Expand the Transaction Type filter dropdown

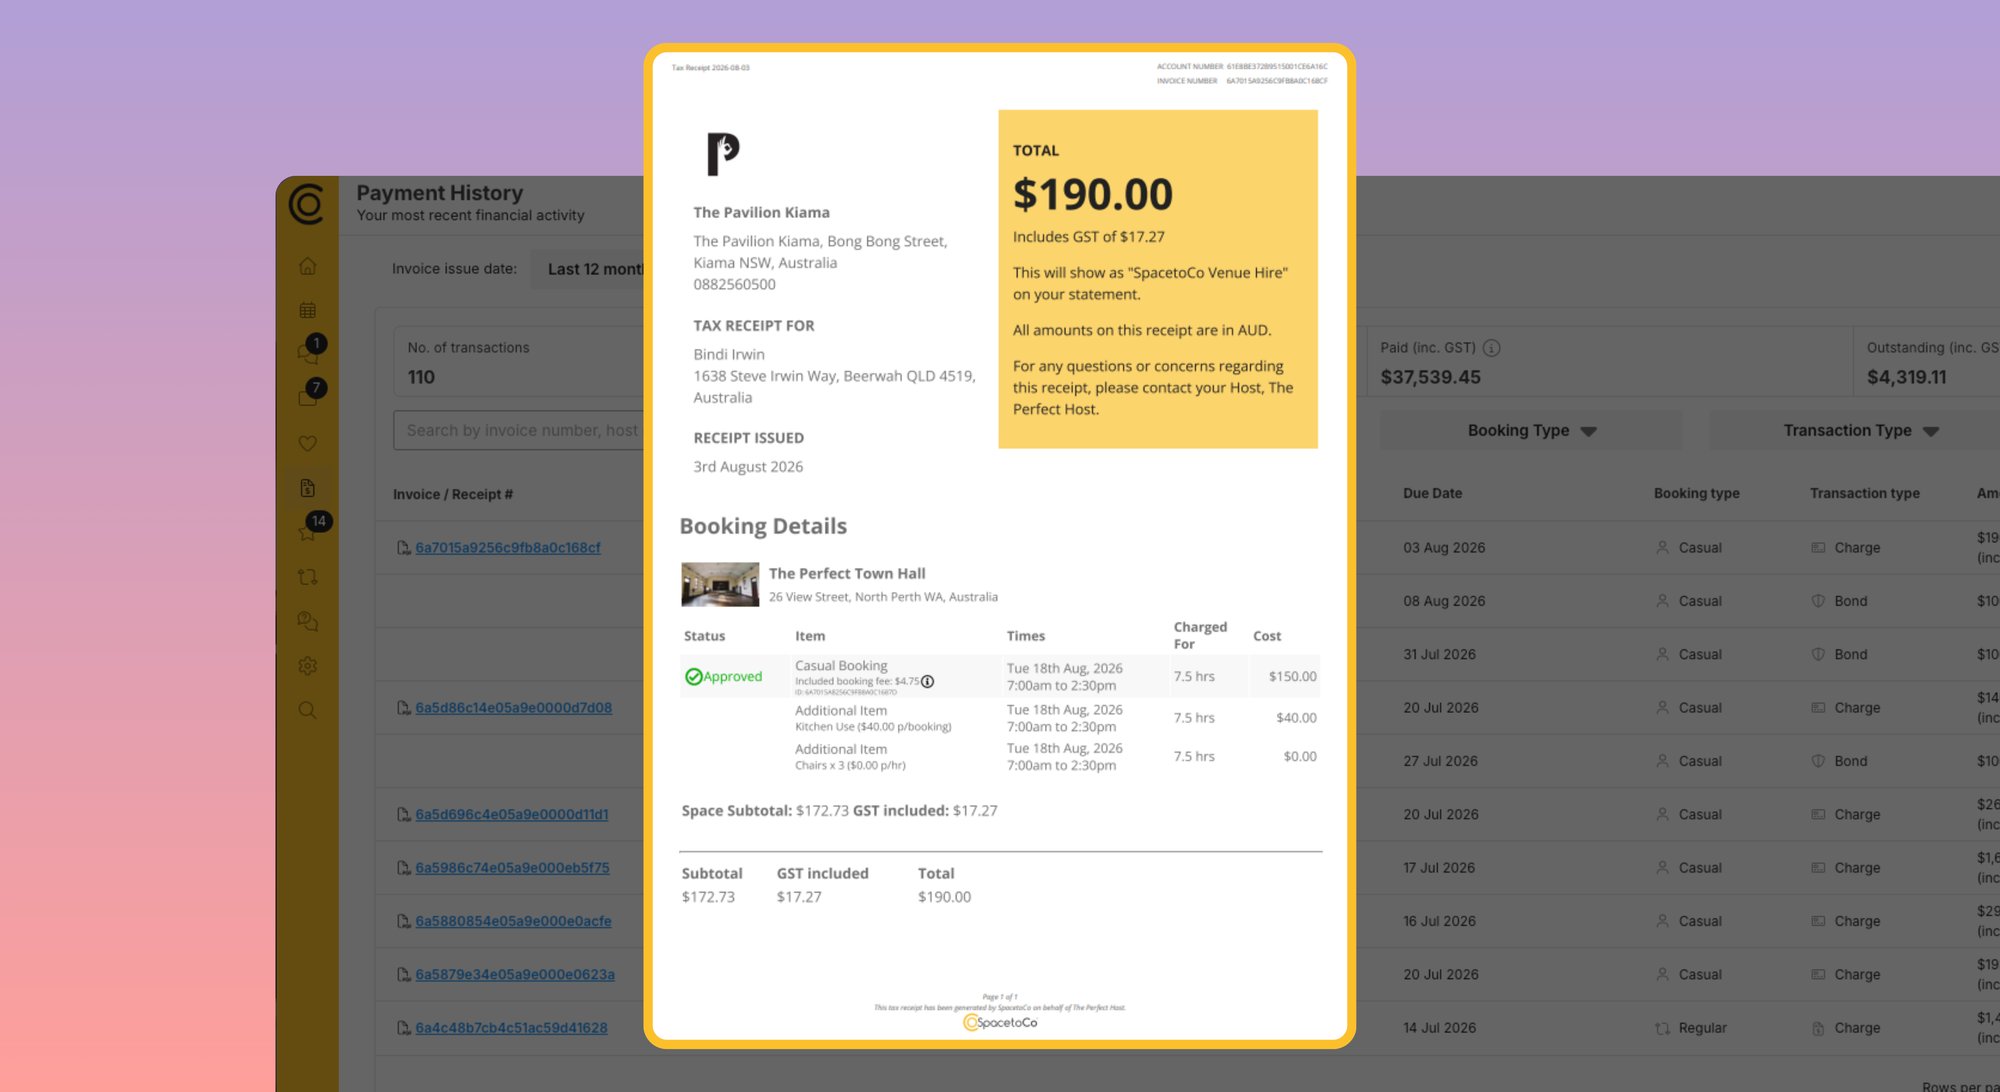point(1859,431)
